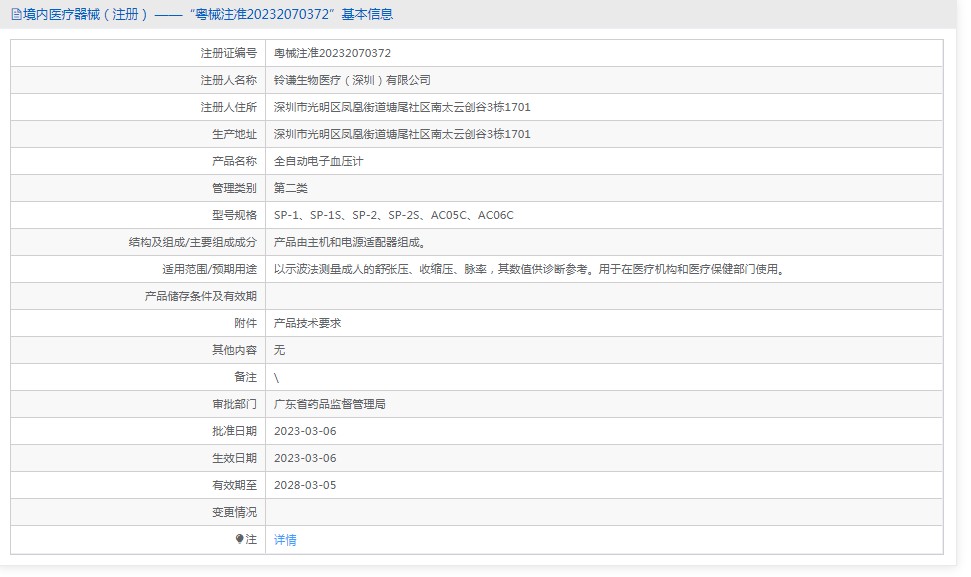Click the 产品名称 label
This screenshot has width=971, height=577.
(234, 161)
